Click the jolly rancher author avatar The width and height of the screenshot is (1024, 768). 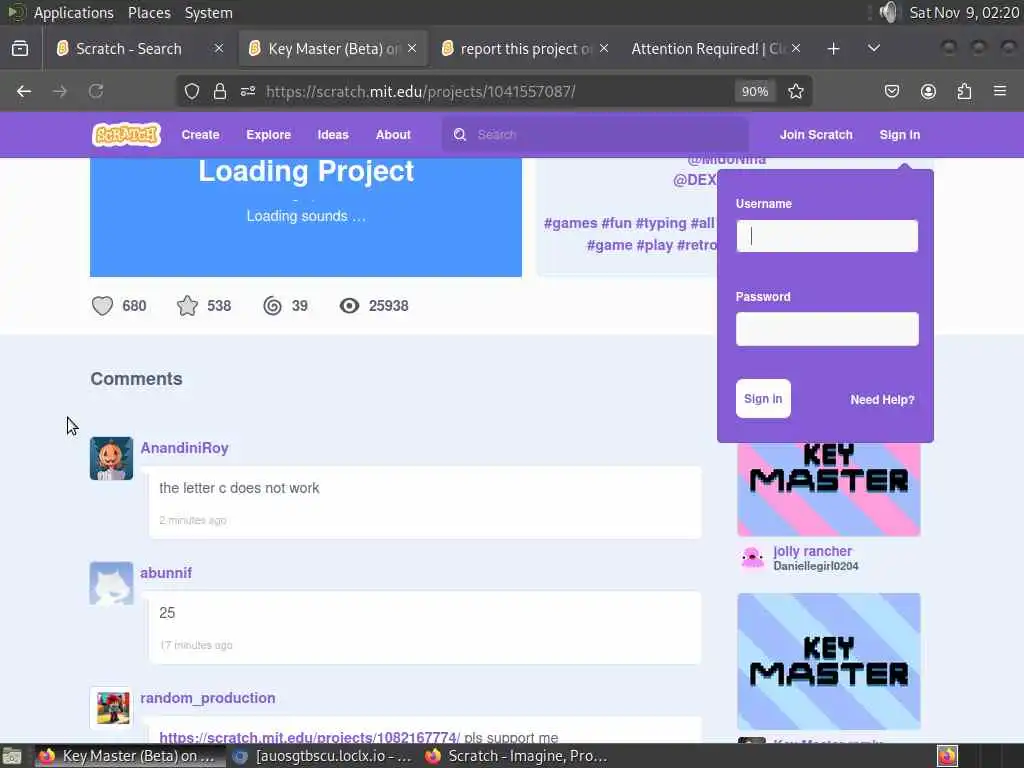point(752,558)
